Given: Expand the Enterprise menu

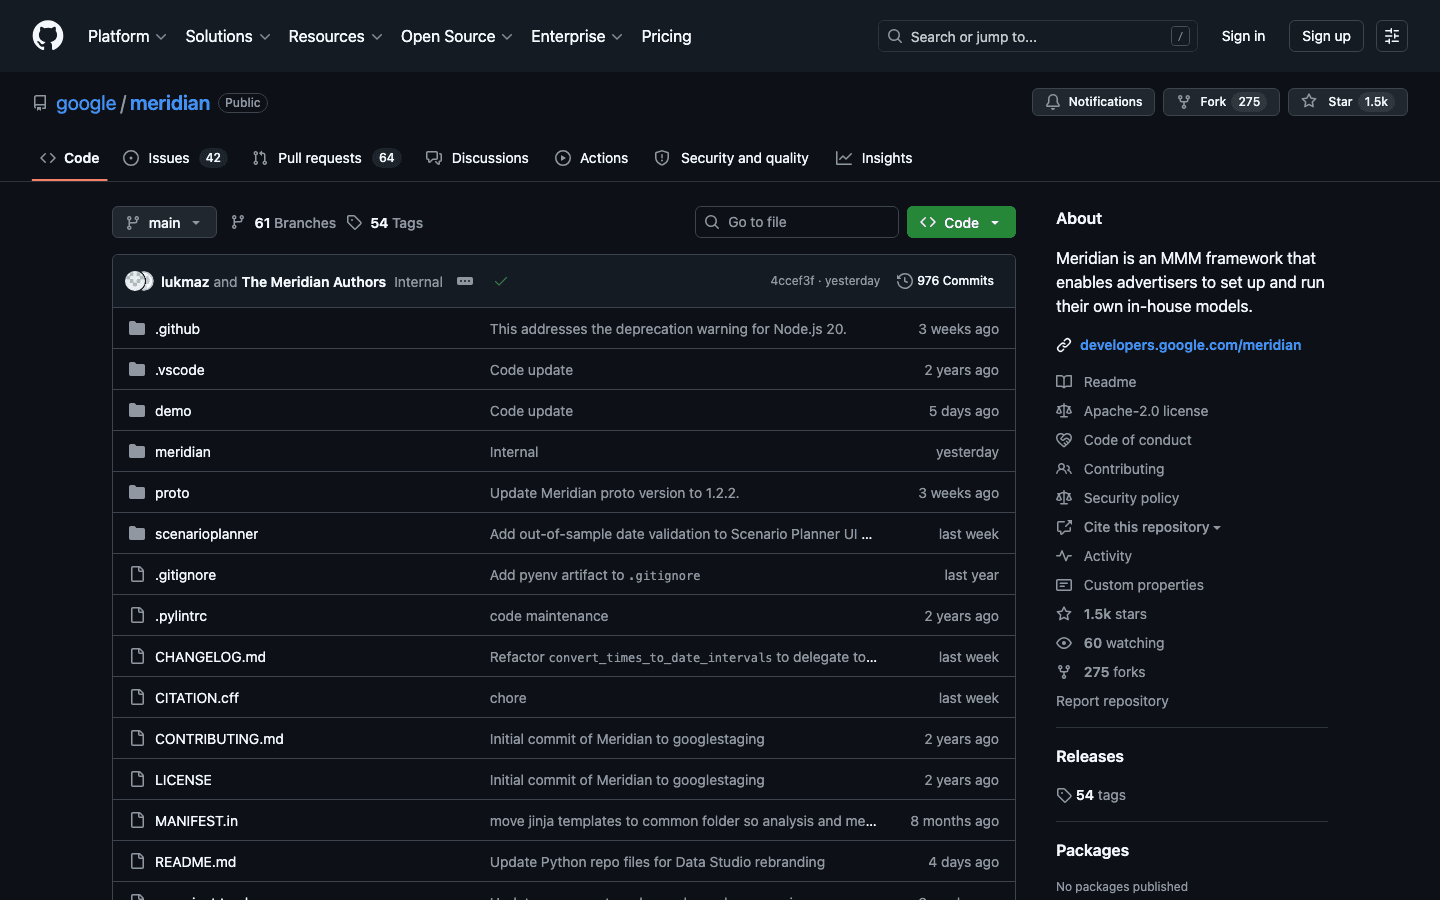Looking at the screenshot, I should [x=577, y=36].
